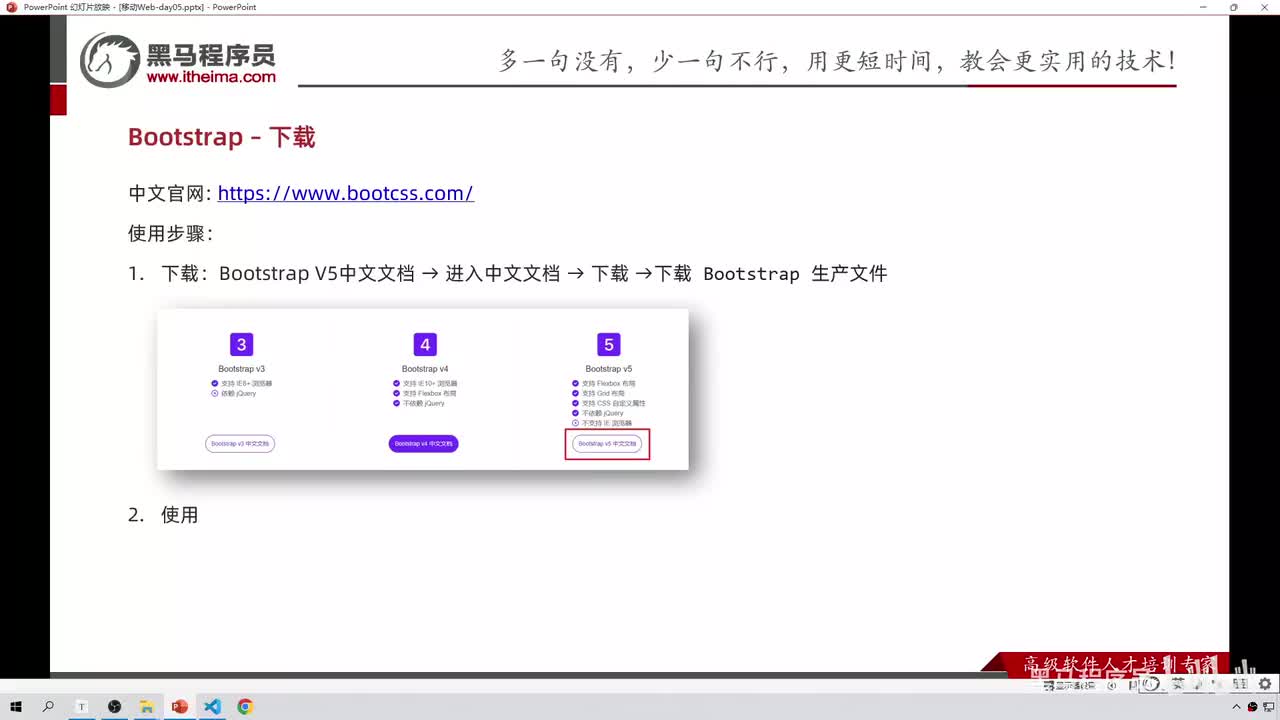The image size is (1280, 720).
Task: Restore the PowerPoint window size
Action: point(1233,7)
